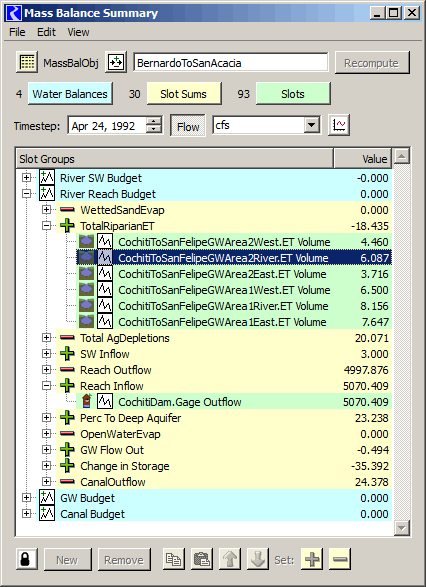Viewport: 426px width, 587px height.
Task: Collapse the TotalRiparianET slot sum
Action: pos(46,225)
